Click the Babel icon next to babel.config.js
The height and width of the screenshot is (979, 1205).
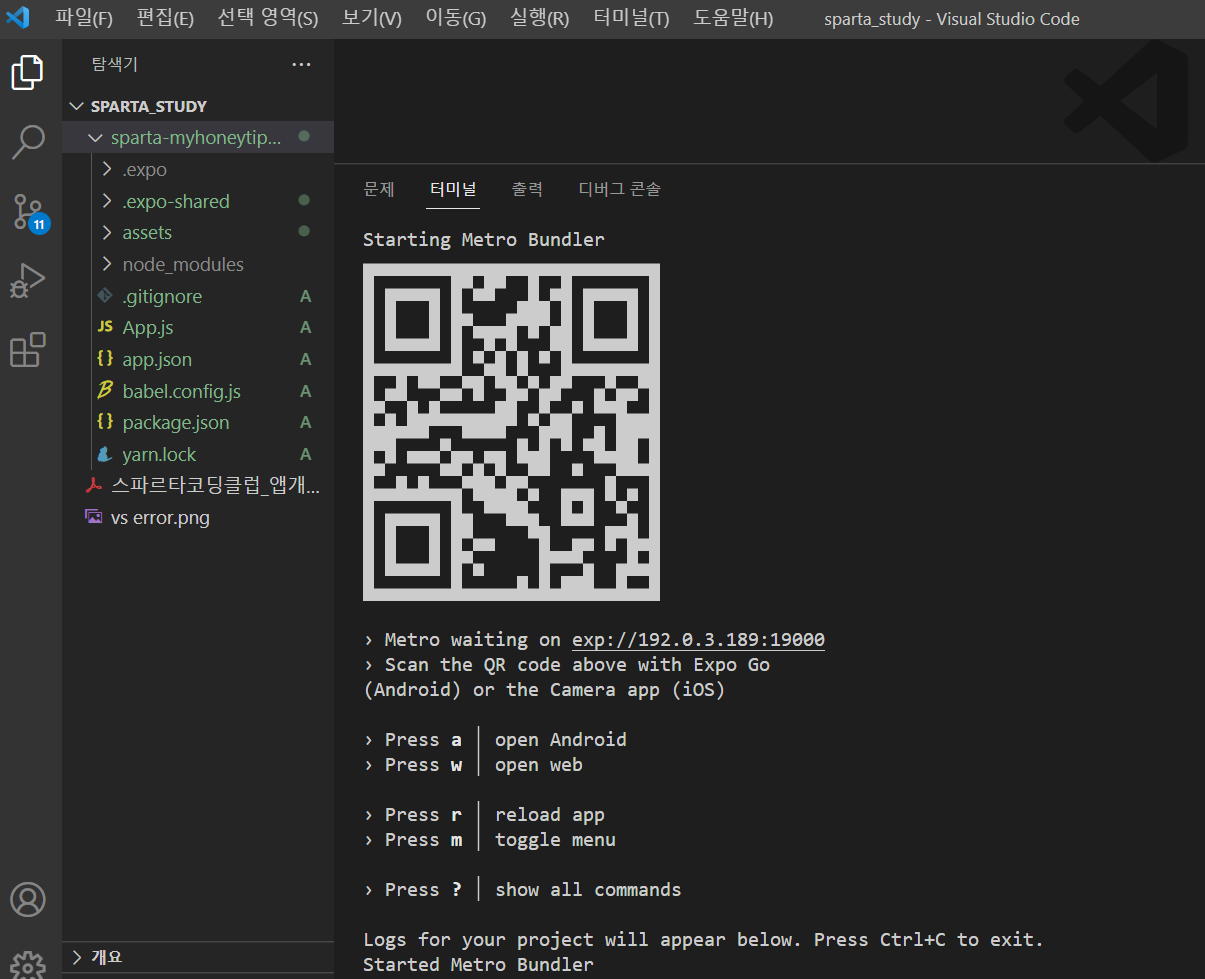pos(104,391)
